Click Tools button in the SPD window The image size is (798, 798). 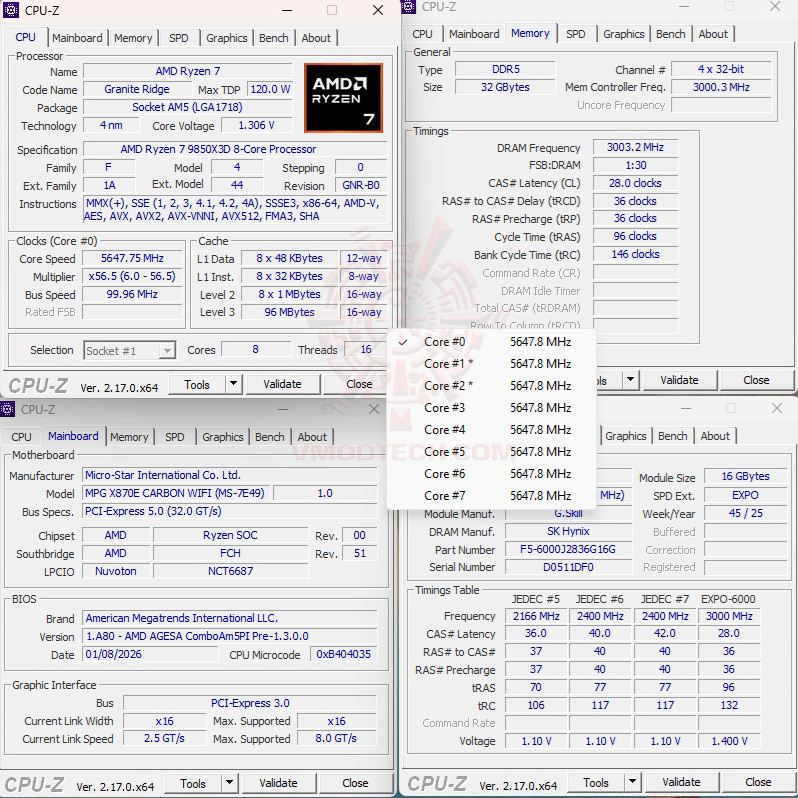tap(596, 782)
